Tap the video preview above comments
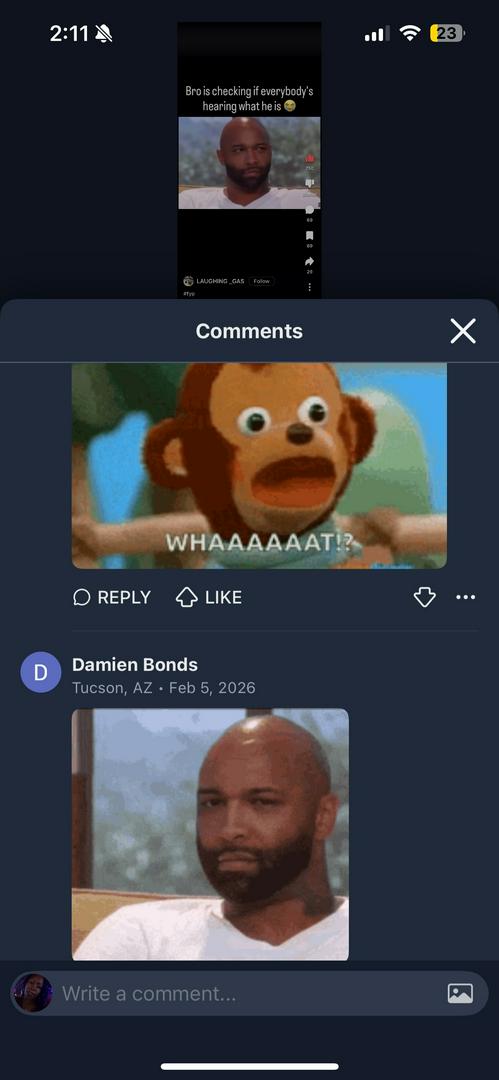Viewport: 499px width, 1080px height. (x=250, y=160)
